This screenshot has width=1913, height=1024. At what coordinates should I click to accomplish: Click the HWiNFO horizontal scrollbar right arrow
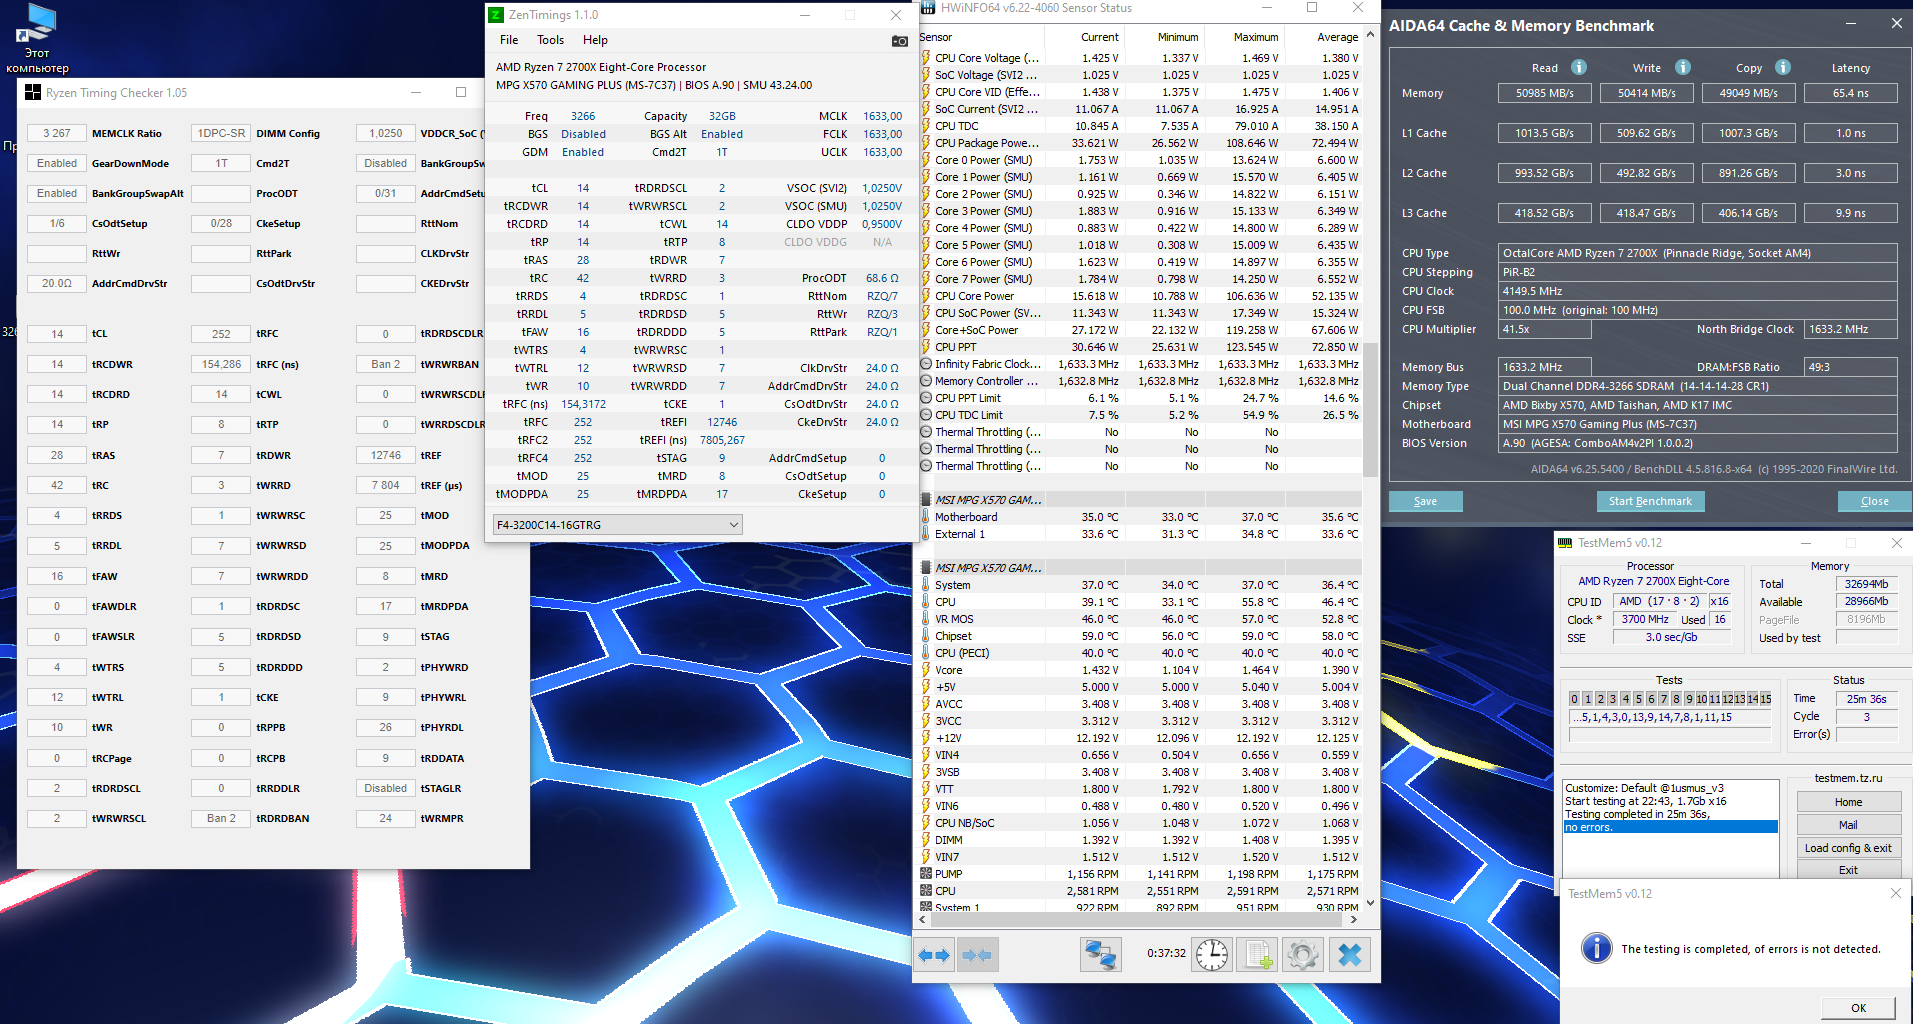click(x=1354, y=919)
